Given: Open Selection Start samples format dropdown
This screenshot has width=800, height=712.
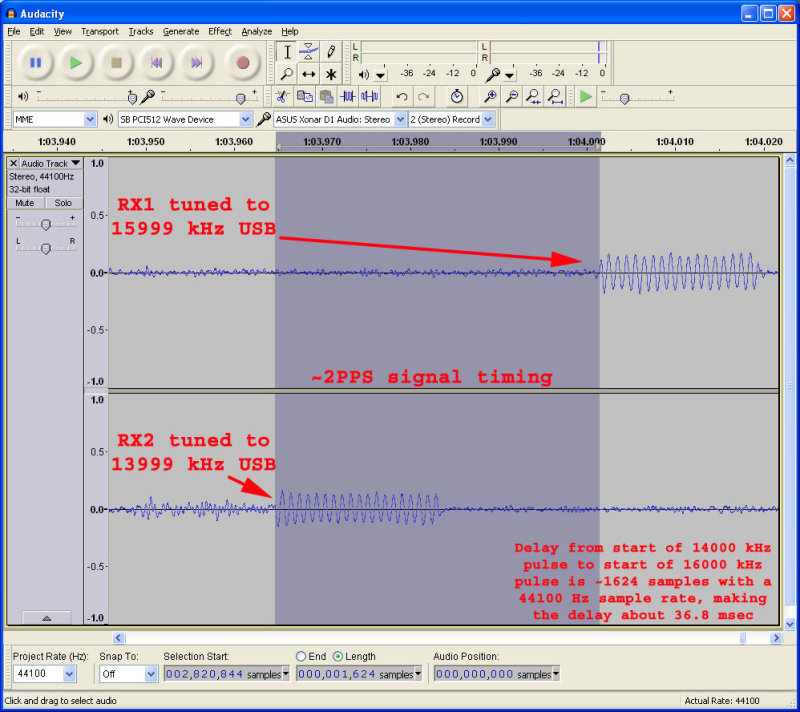Looking at the screenshot, I should pyautogui.click(x=286, y=674).
